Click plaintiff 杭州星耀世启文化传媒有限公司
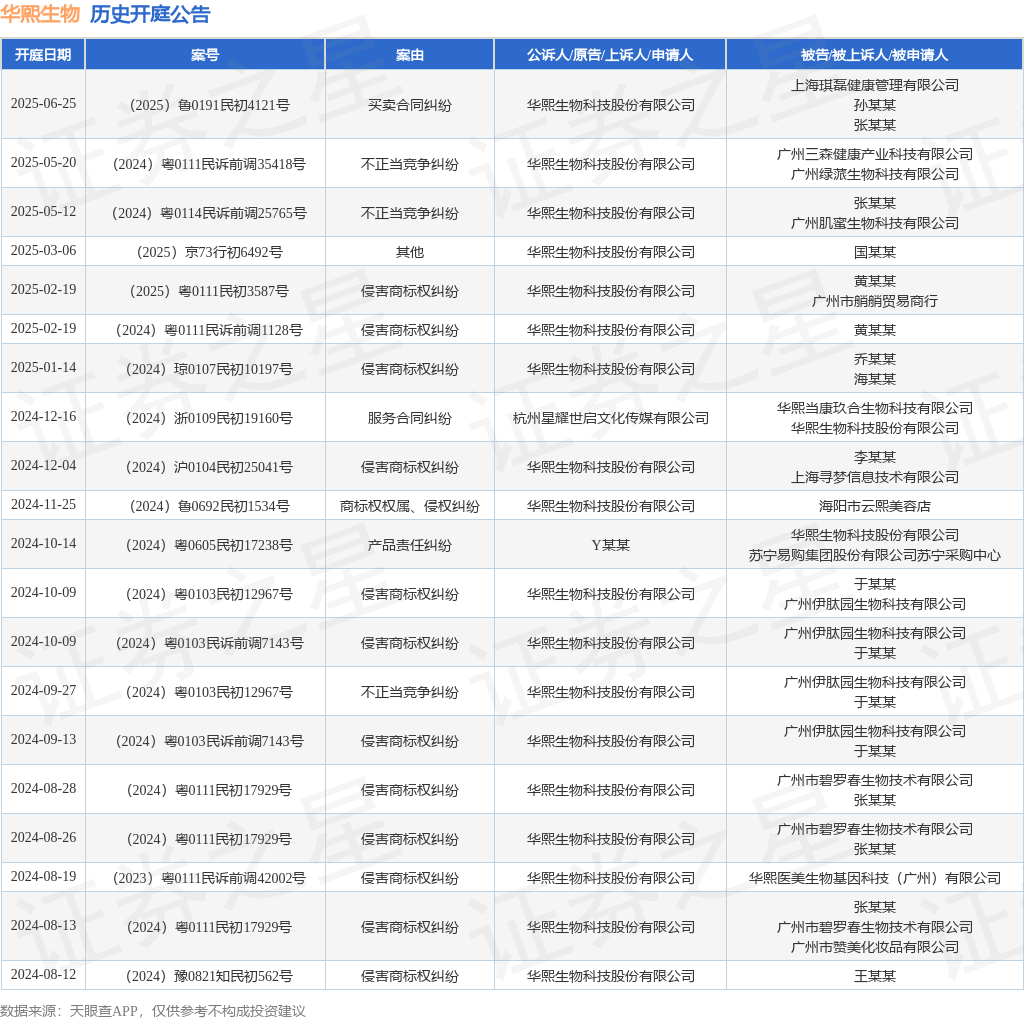Viewport: 1024px width, 1020px height. click(x=610, y=418)
